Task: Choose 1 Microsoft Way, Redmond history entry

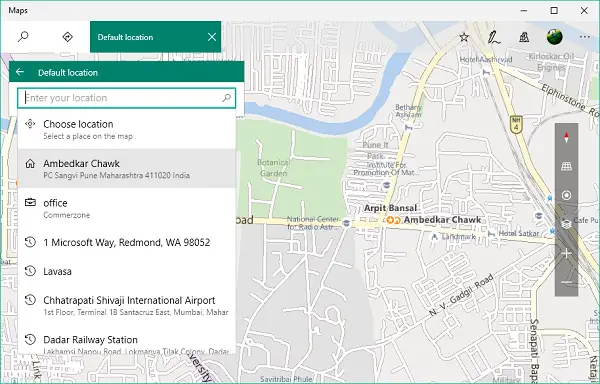Action: [126, 242]
